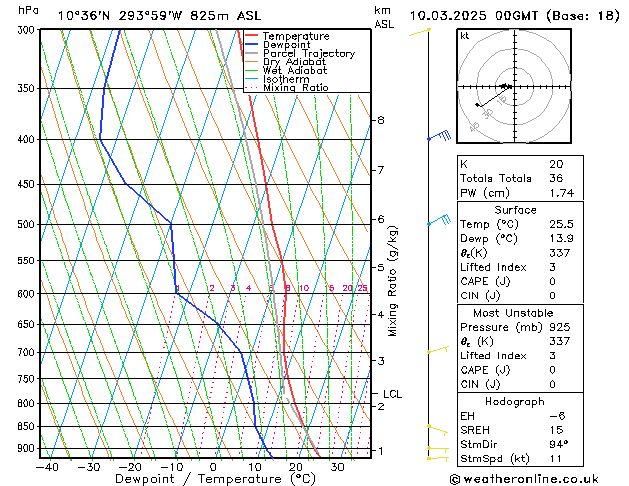
Task: Click the SREH value '15'
Action: pos(556,430)
